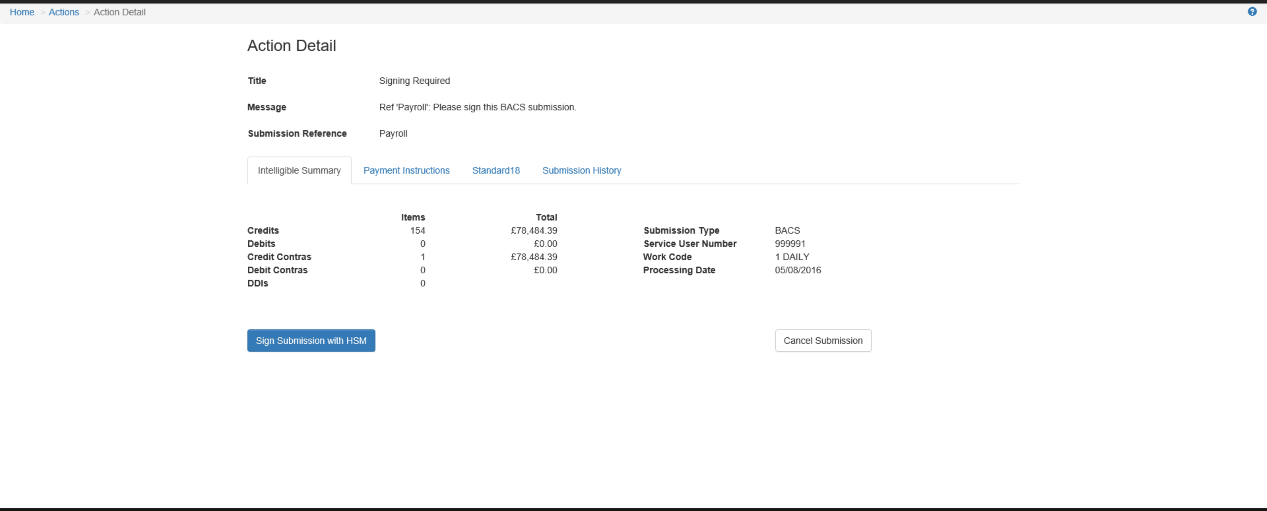Open the Standard18 tab
Viewport: 1267px width, 511px height.
pos(496,171)
